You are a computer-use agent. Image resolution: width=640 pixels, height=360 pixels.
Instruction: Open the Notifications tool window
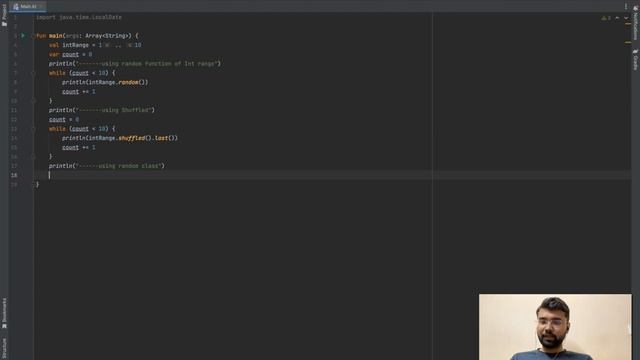tap(636, 23)
